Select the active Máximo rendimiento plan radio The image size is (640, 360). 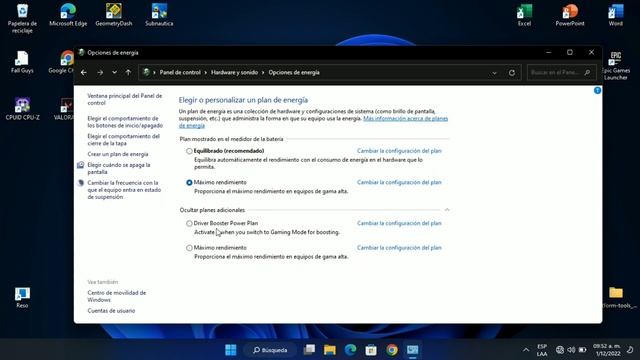coord(189,182)
